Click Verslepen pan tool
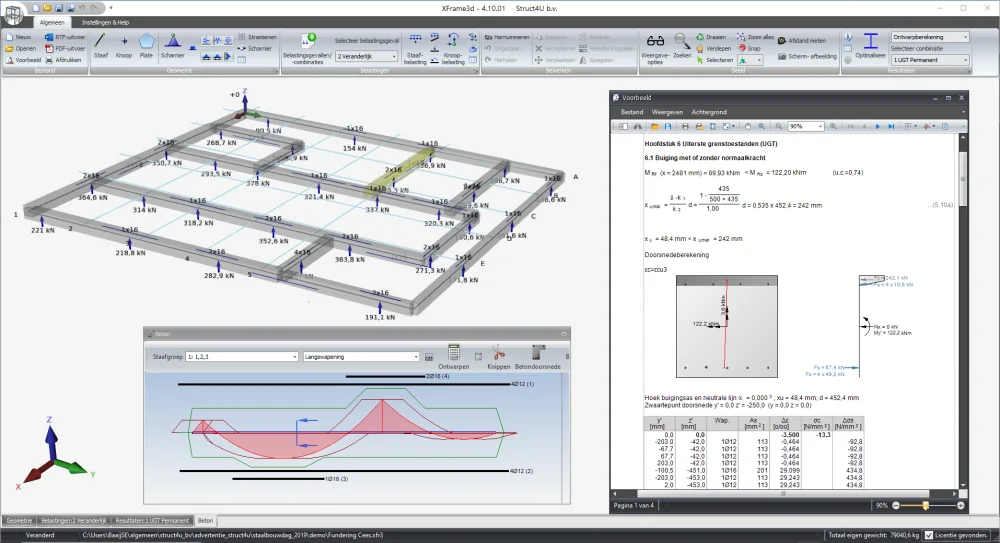 tap(714, 48)
